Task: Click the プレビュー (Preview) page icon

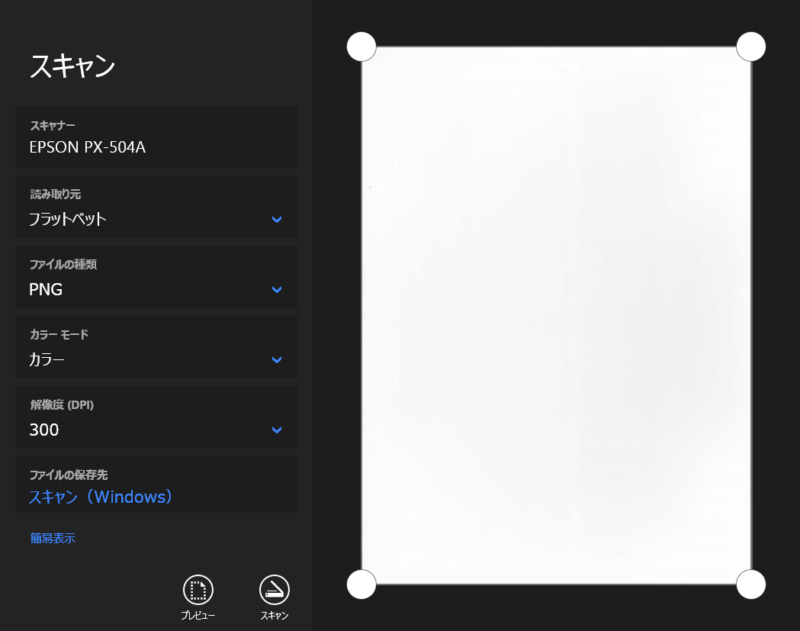Action: [198, 589]
